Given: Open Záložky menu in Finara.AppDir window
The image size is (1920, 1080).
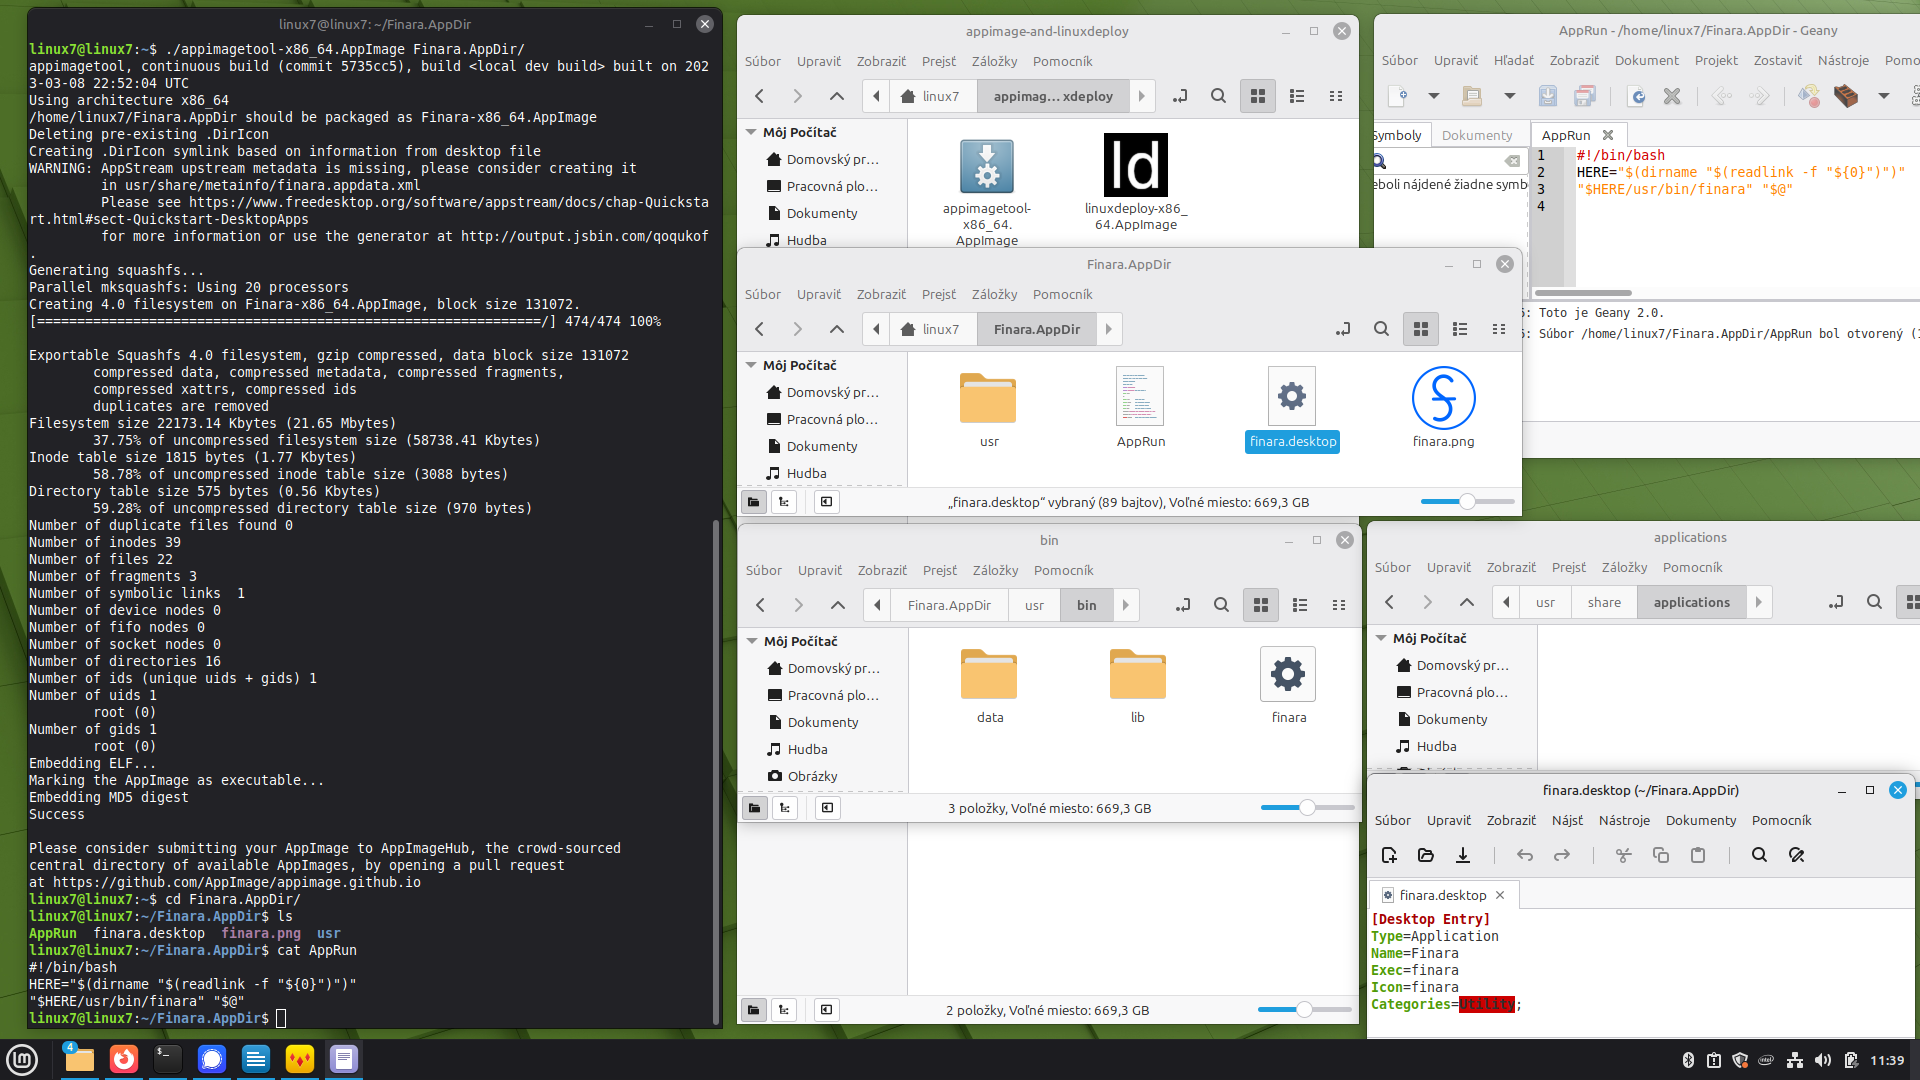Looking at the screenshot, I should [x=994, y=294].
